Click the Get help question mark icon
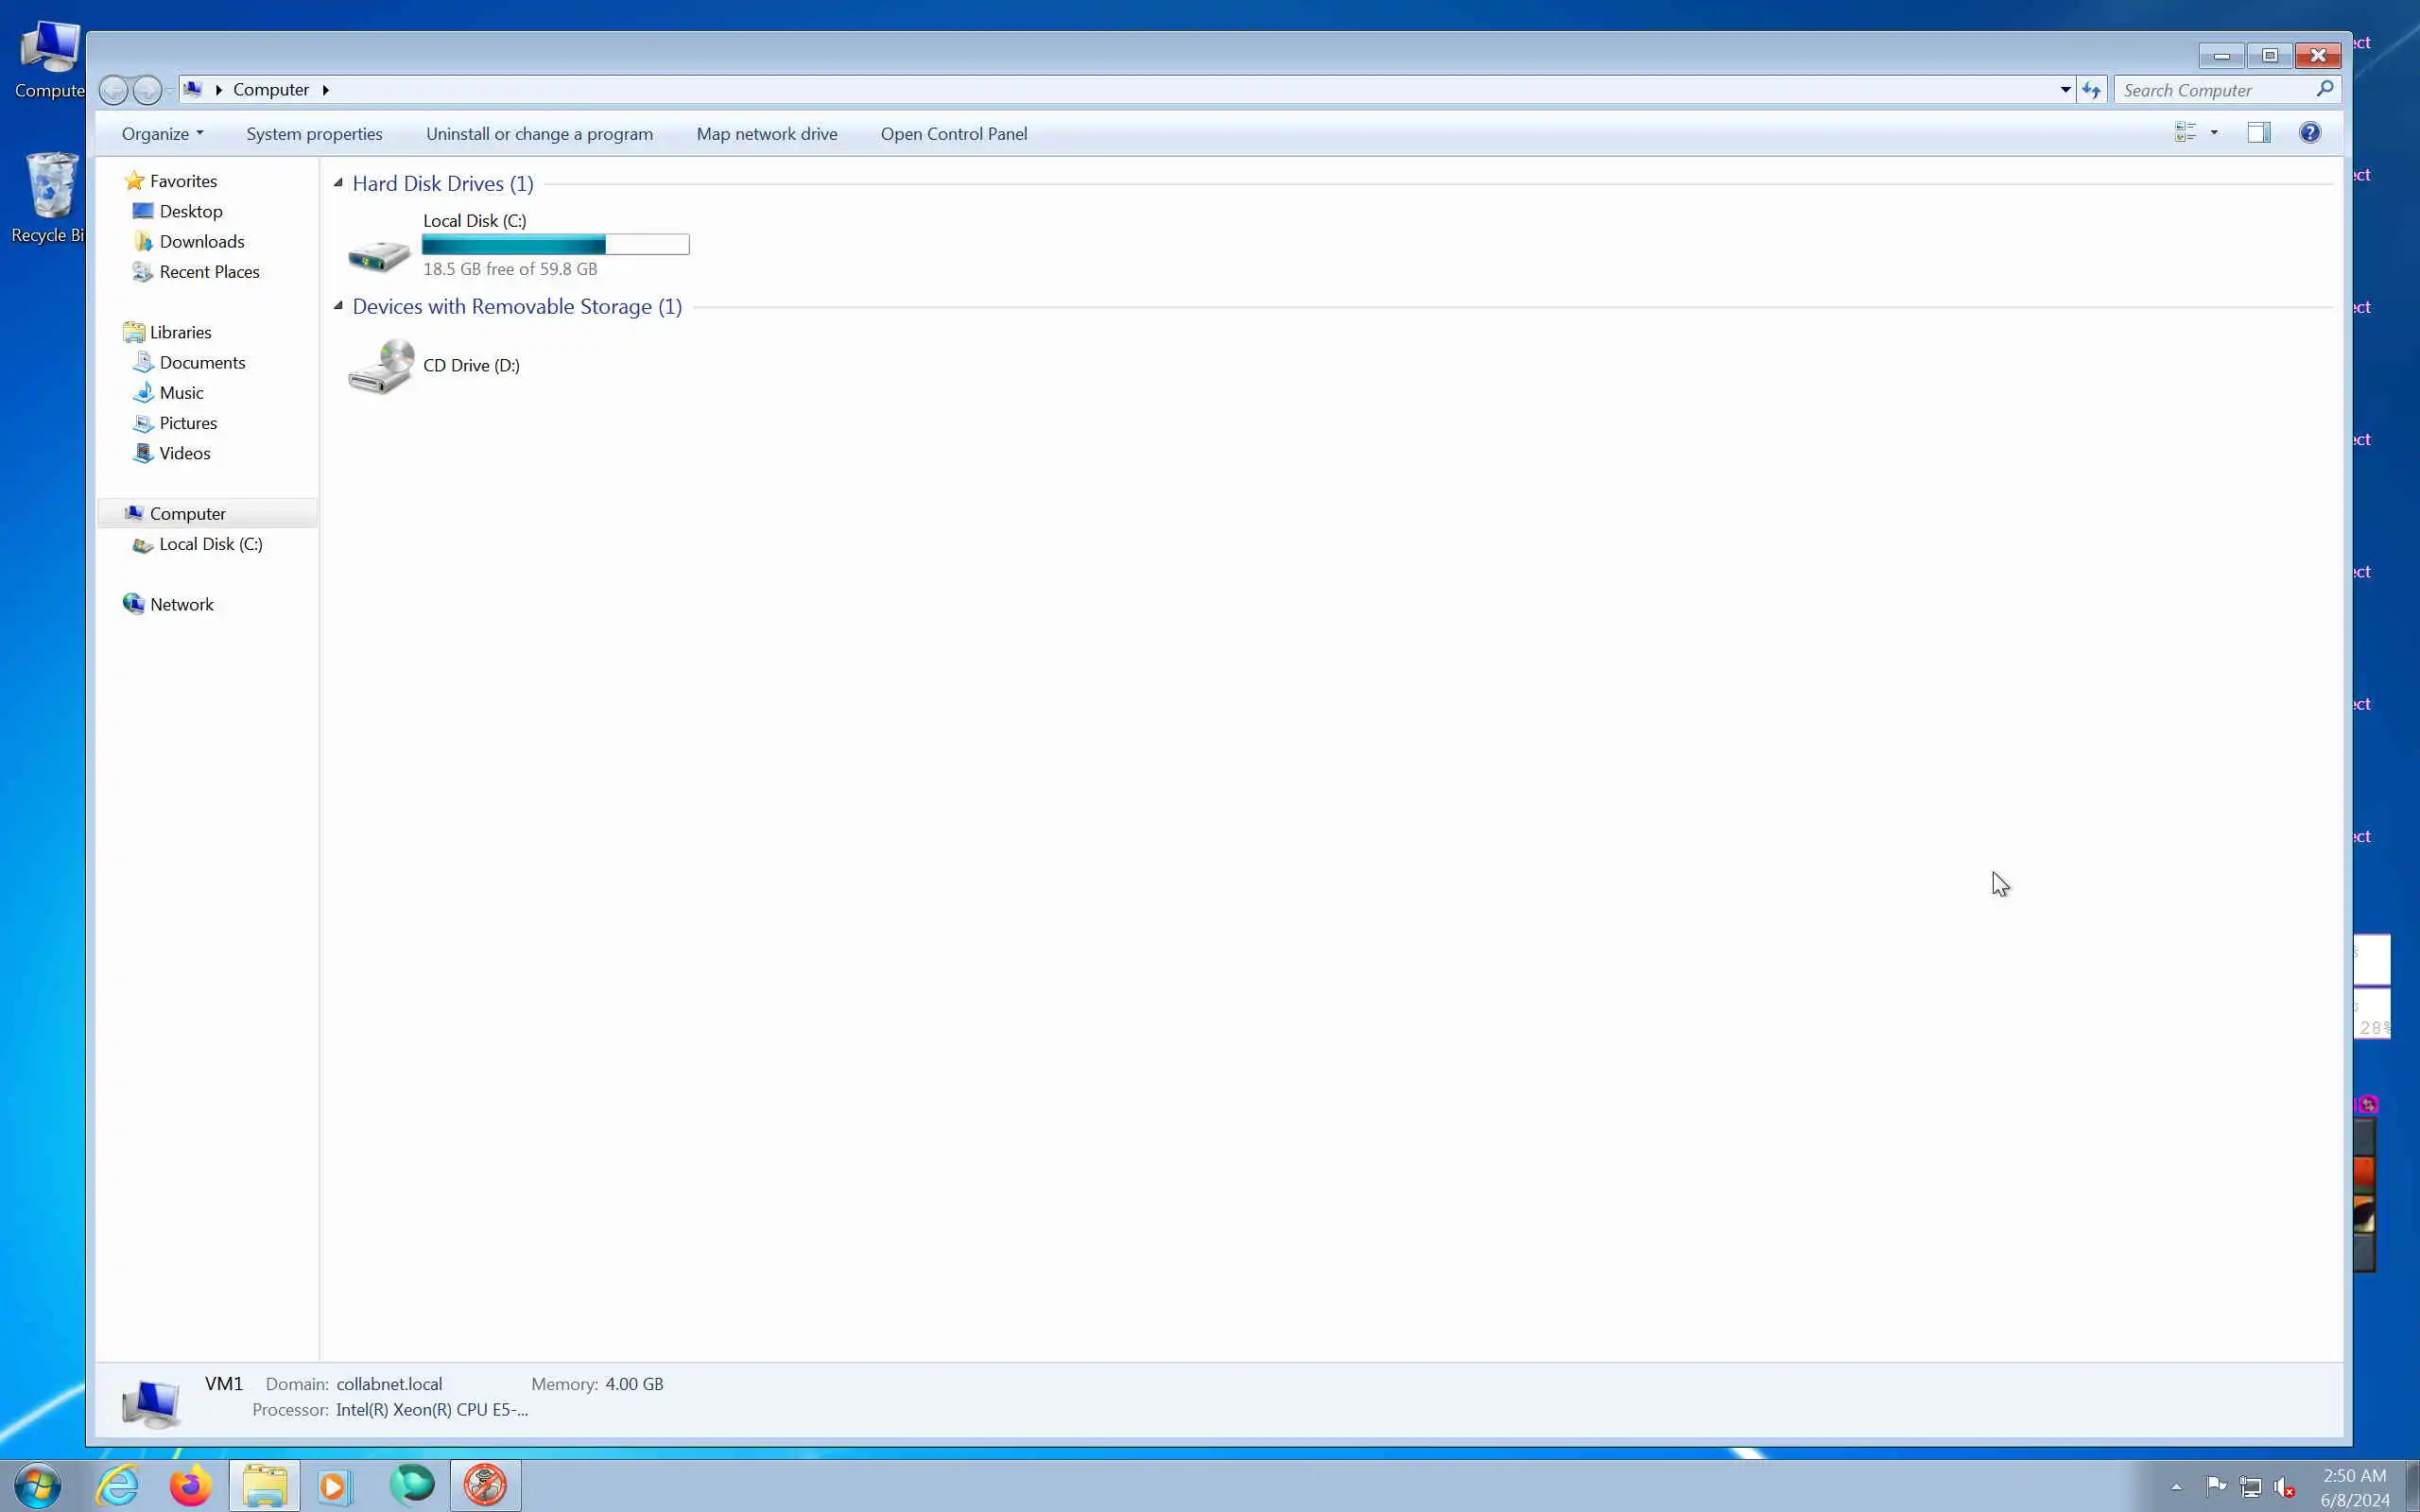The image size is (2420, 1512). pos(2309,133)
